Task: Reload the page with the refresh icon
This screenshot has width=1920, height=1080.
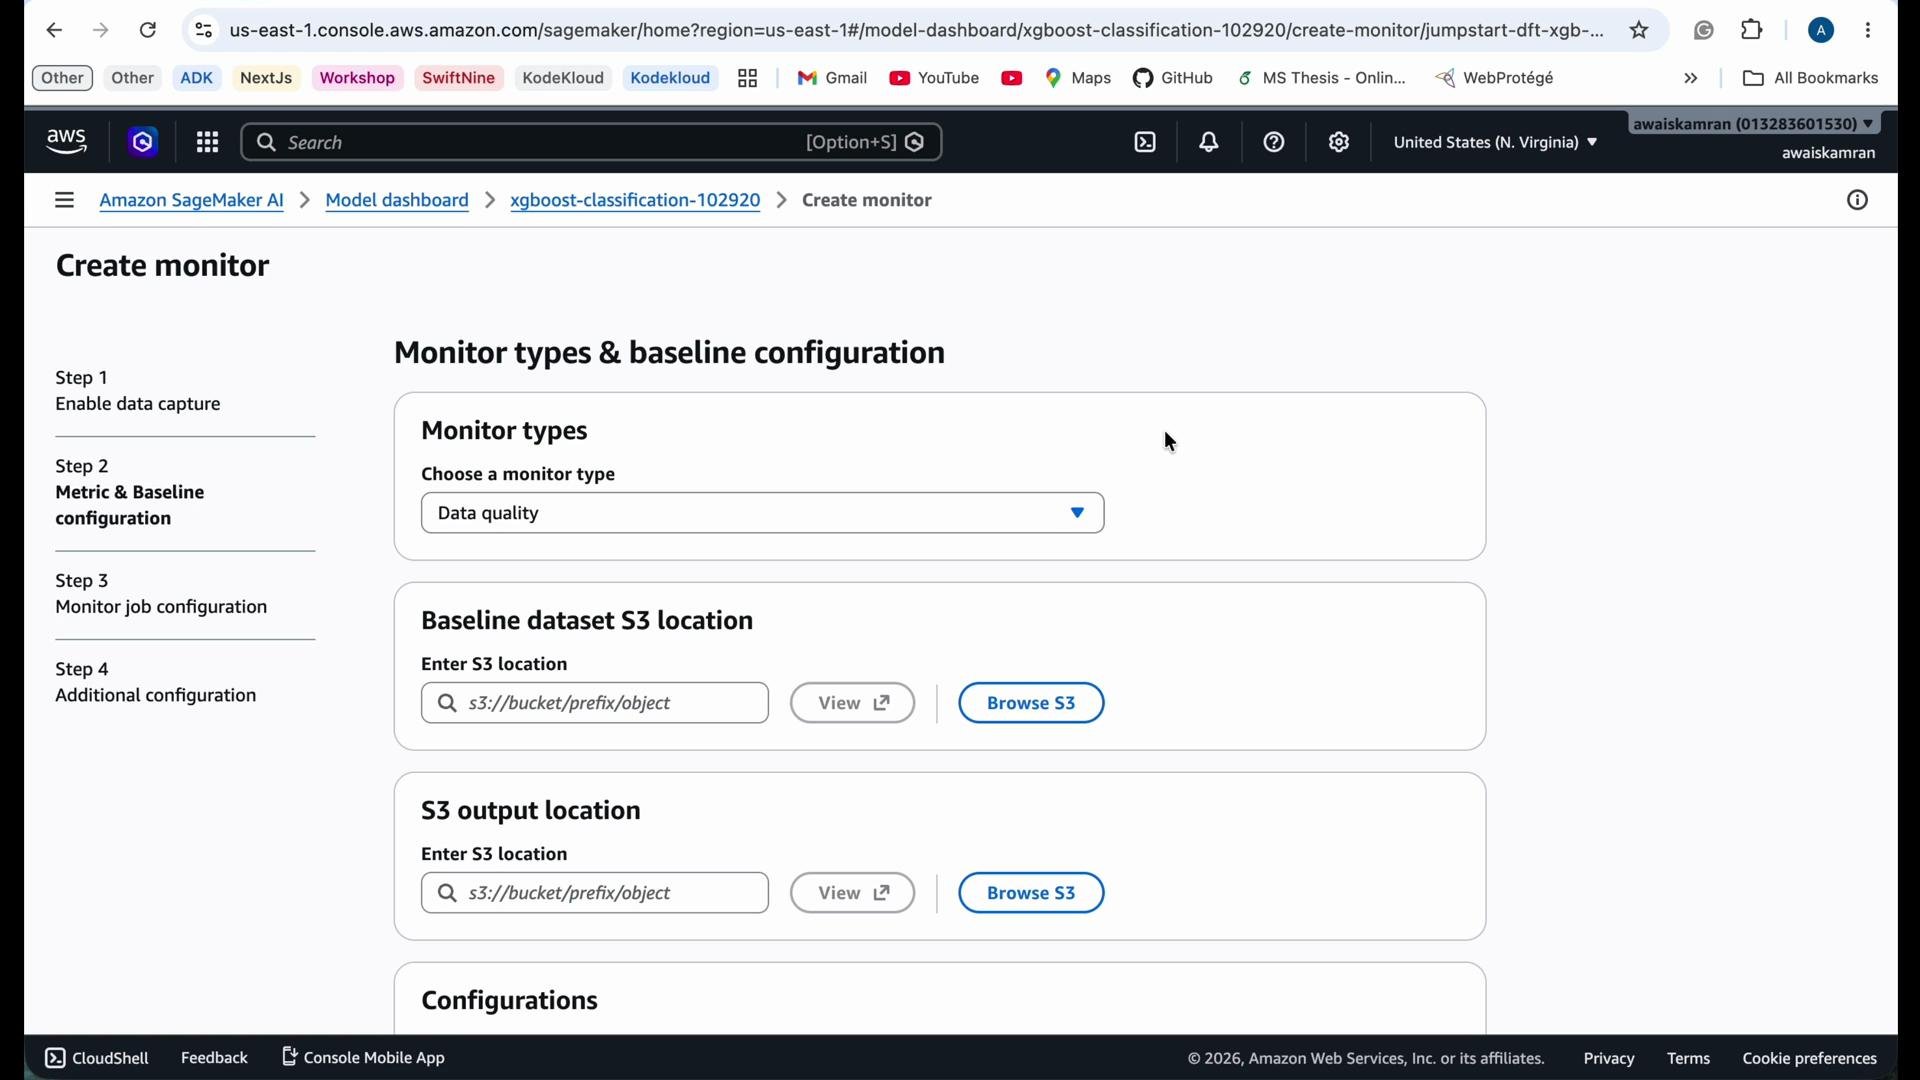Action: point(148,31)
